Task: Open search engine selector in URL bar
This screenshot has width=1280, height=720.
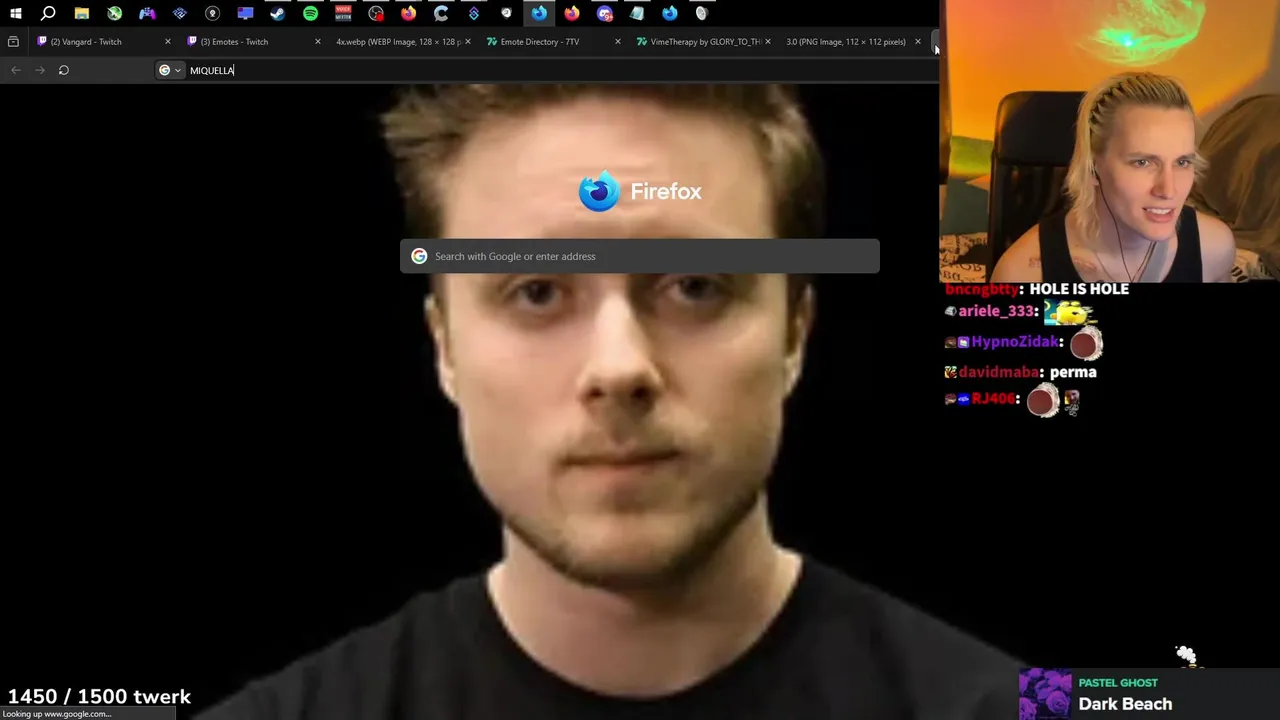Action: (x=170, y=70)
